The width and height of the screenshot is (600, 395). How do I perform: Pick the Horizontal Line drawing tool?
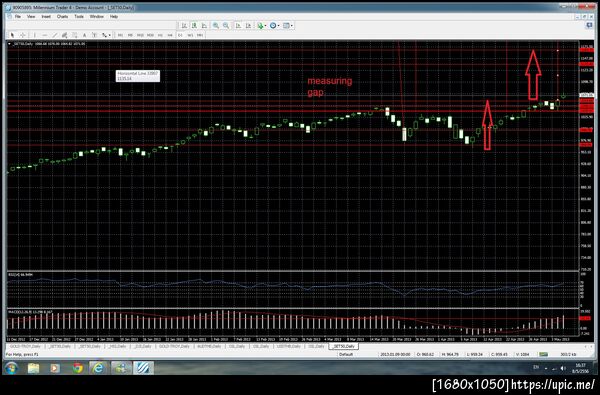coord(45,35)
